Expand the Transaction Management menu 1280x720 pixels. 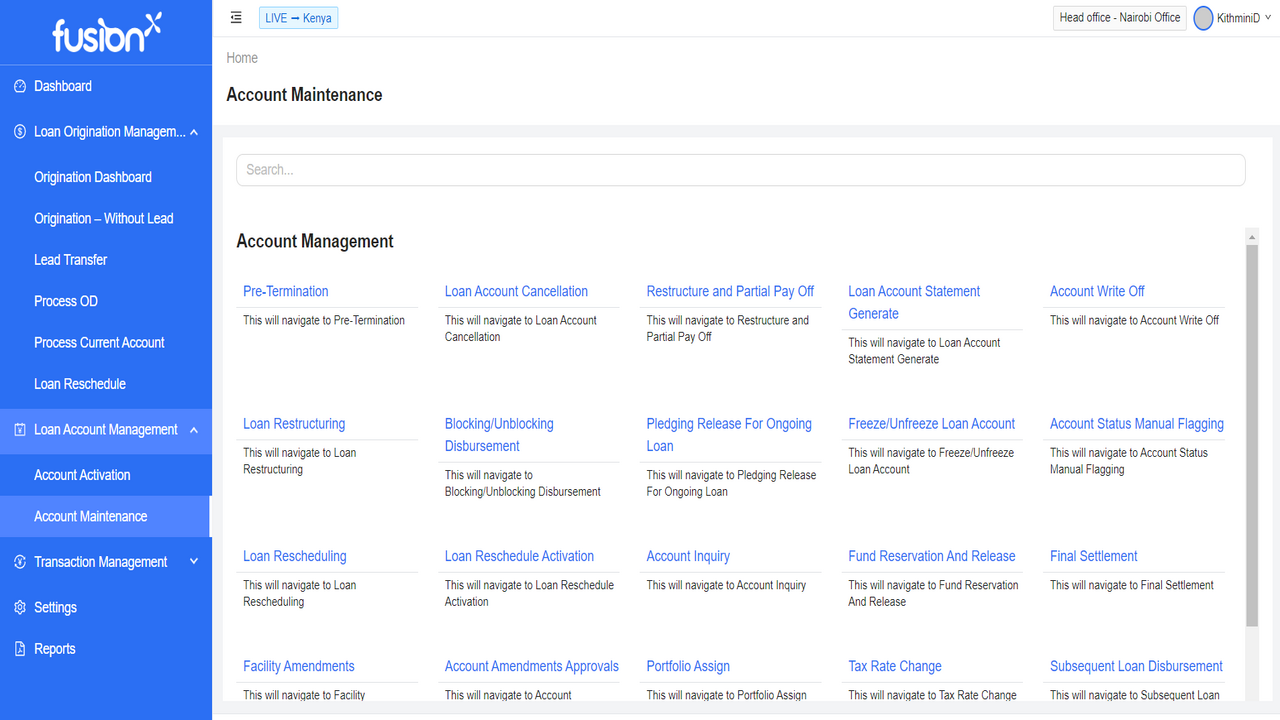point(193,561)
